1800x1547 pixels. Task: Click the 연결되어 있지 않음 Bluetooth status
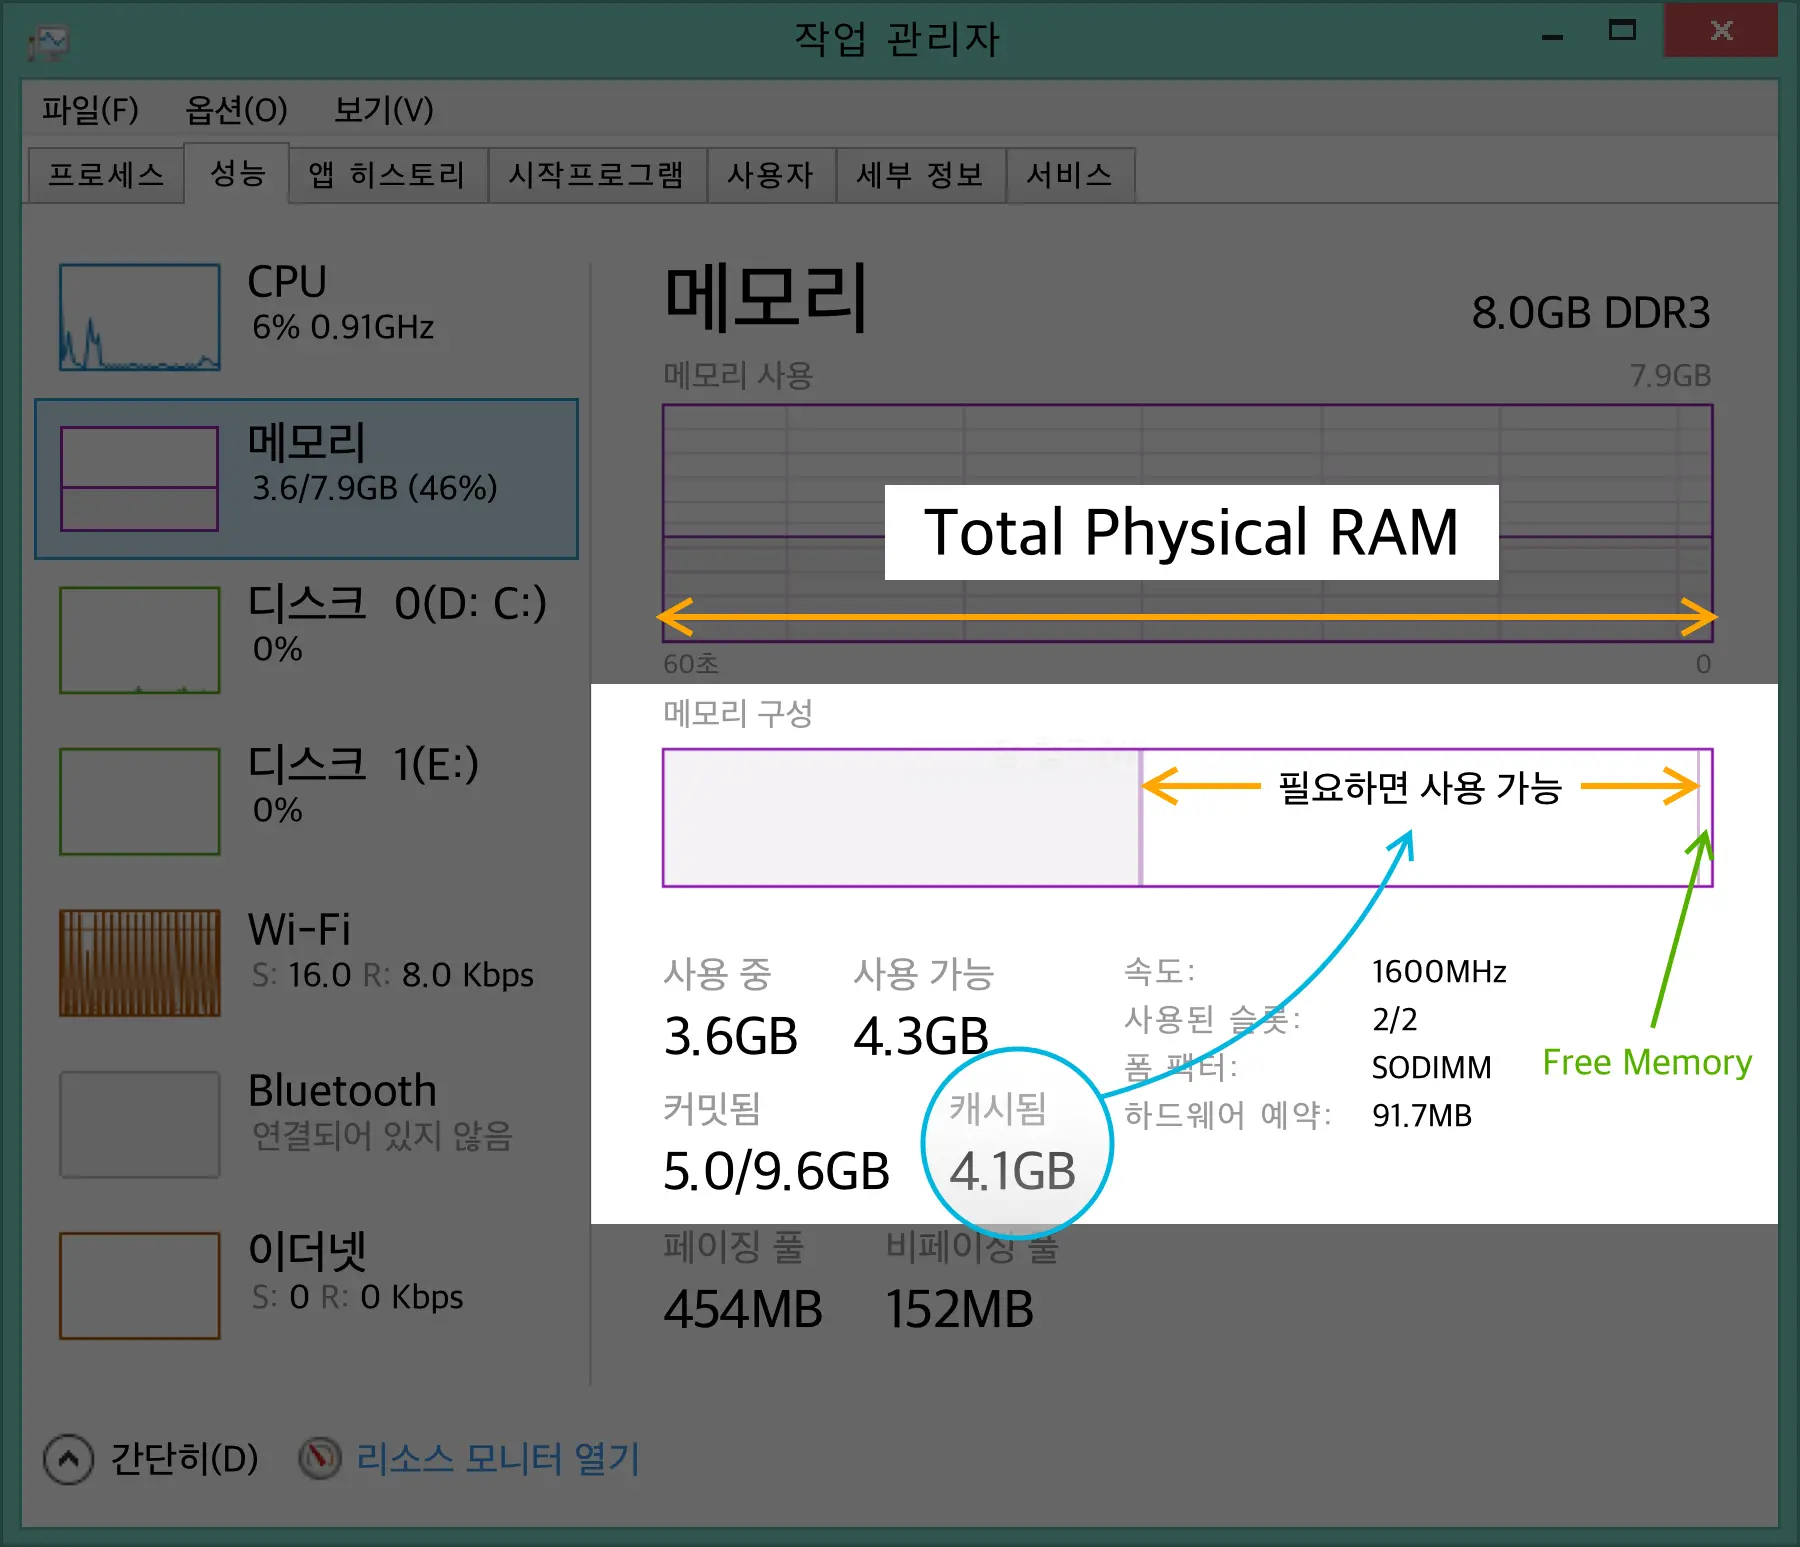[382, 1136]
